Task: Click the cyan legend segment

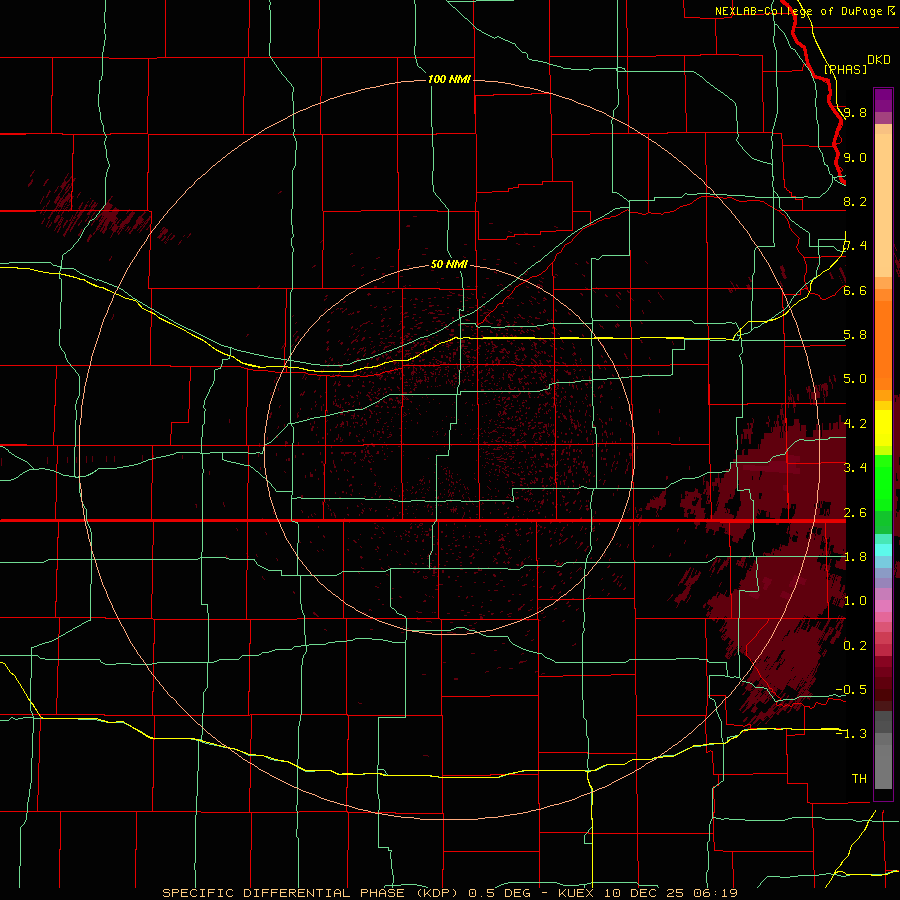Action: 883,550
